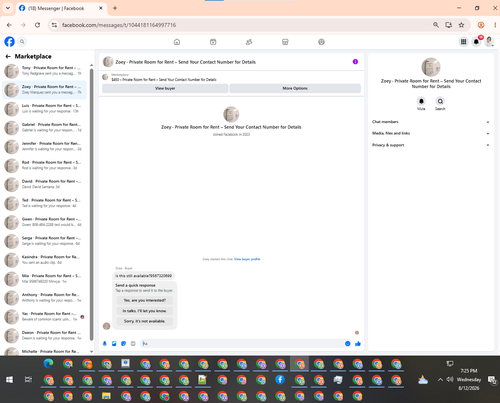Open the Kasindra conversation
Viewport: 500px width, 403px height.
coord(45,260)
